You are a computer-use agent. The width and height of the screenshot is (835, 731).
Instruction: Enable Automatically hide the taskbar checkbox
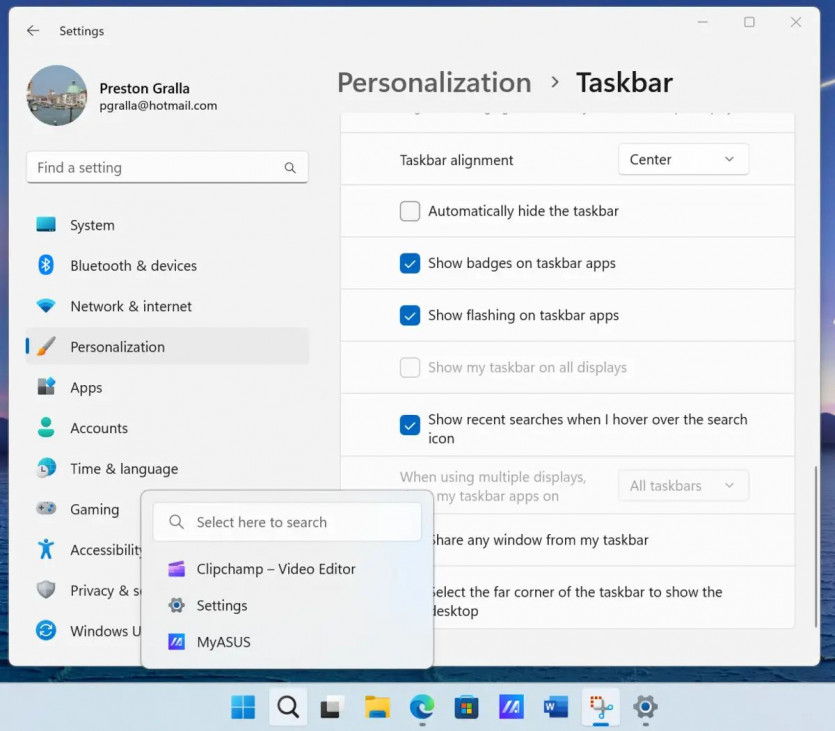tap(410, 211)
